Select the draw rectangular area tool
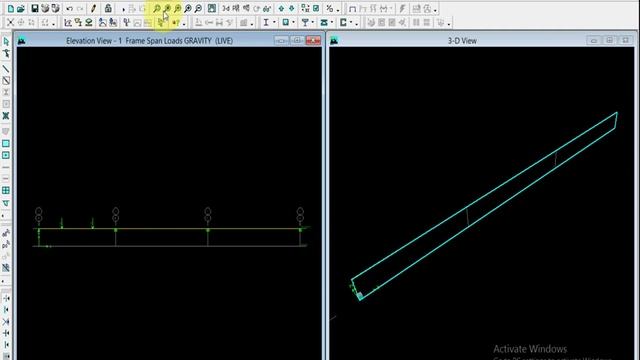Viewport: 640px width, 360px height. coord(6,144)
